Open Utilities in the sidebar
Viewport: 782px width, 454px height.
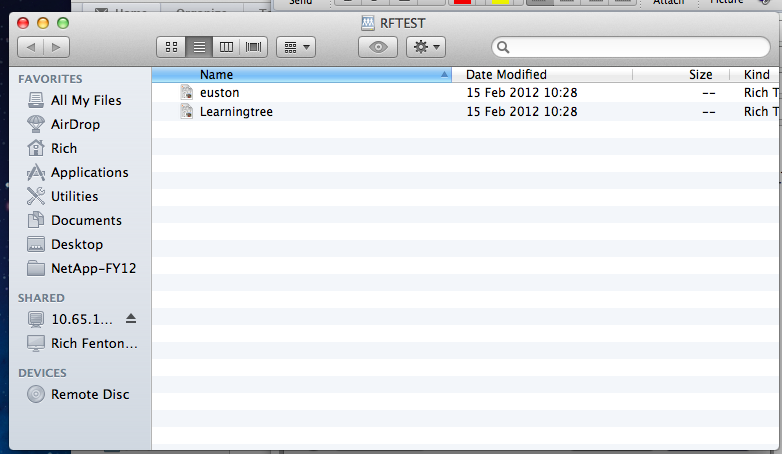[x=80, y=196]
